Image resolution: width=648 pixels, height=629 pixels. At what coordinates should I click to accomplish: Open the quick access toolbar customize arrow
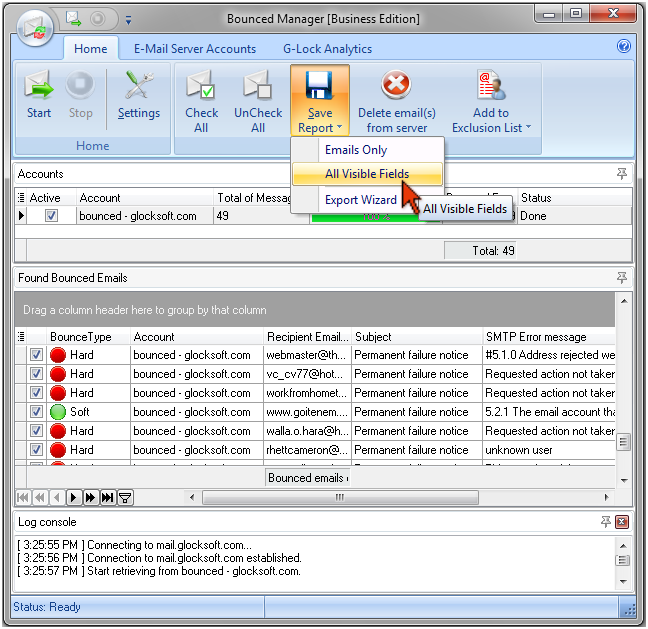129,20
